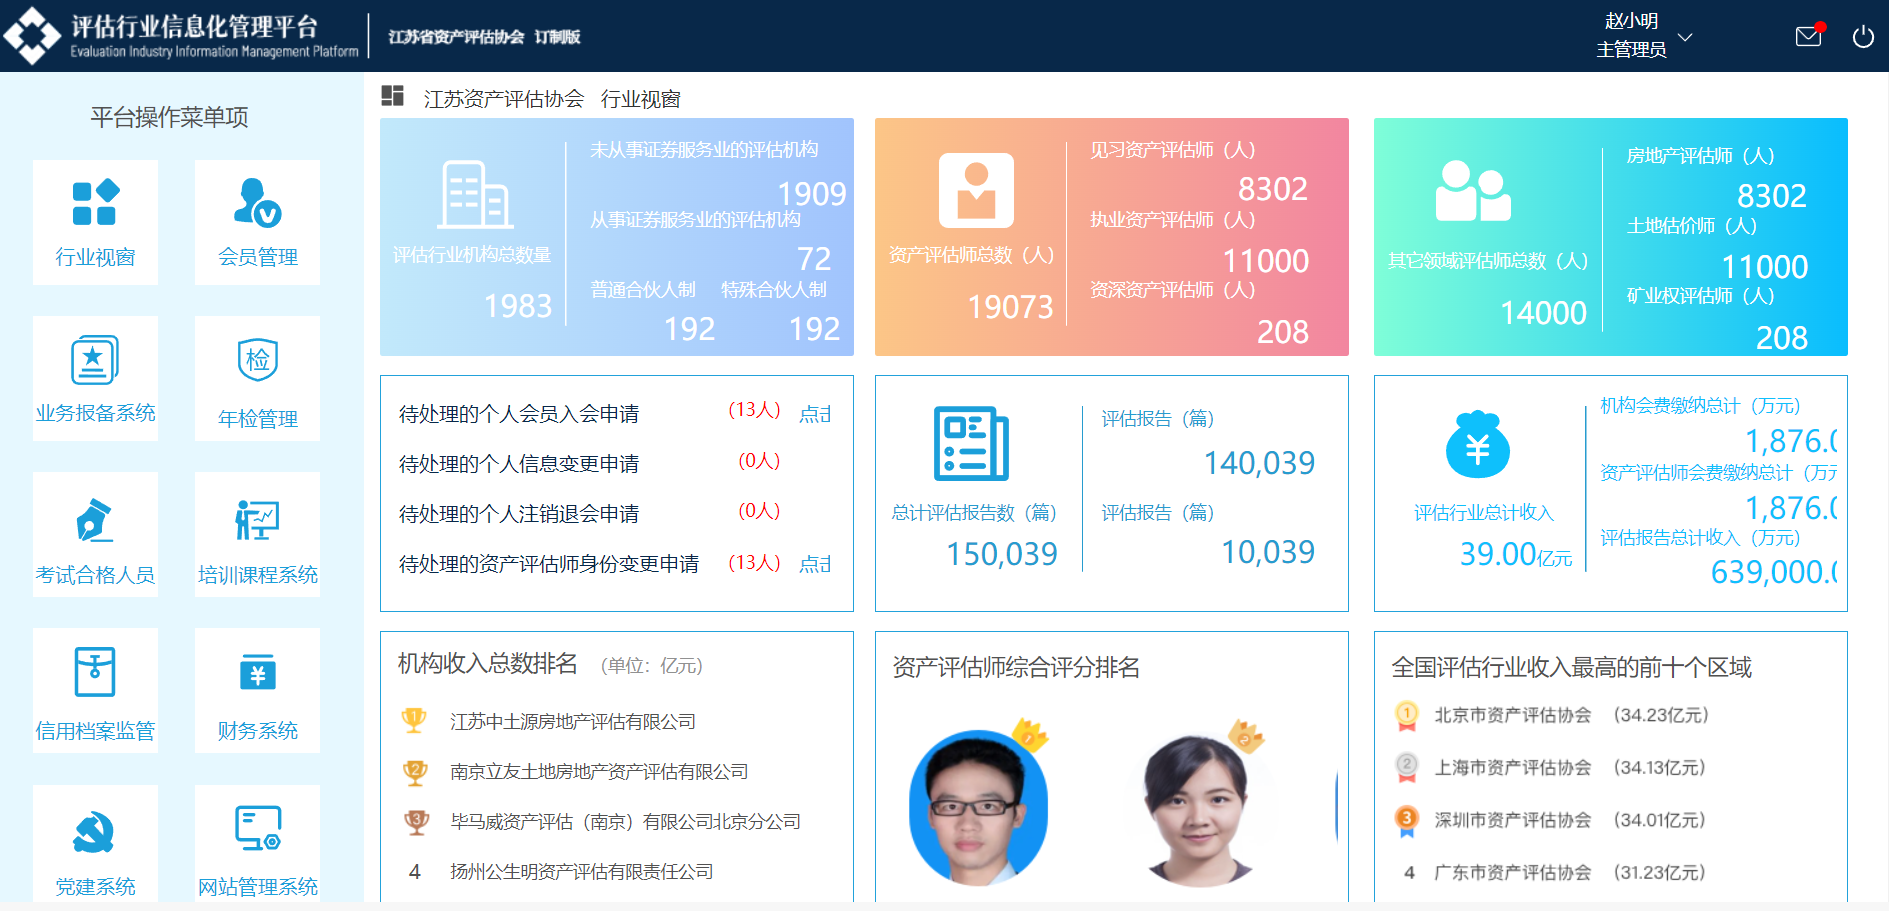
Task: Select 北京市资产评估协会 in region ranking
Action: point(1512,715)
